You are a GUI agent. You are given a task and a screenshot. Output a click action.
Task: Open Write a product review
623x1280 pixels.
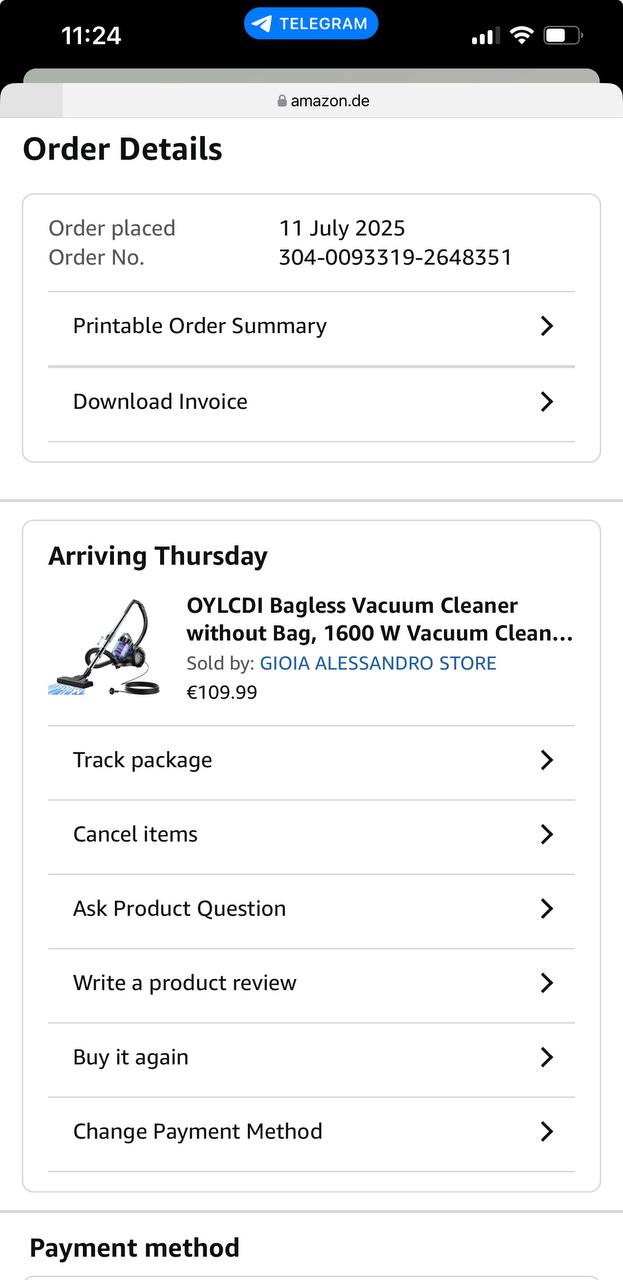[185, 983]
